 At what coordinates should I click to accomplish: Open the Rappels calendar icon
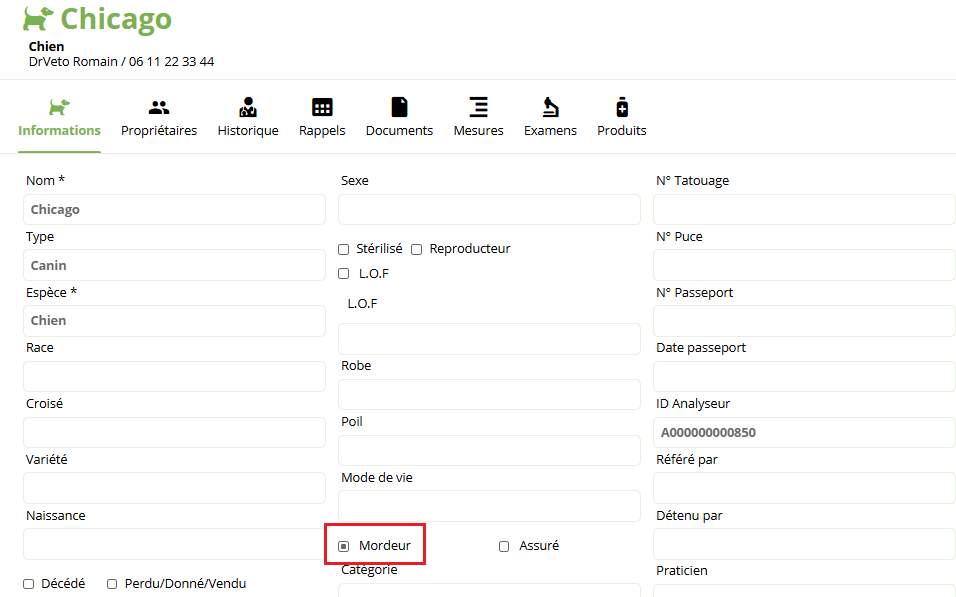click(322, 107)
